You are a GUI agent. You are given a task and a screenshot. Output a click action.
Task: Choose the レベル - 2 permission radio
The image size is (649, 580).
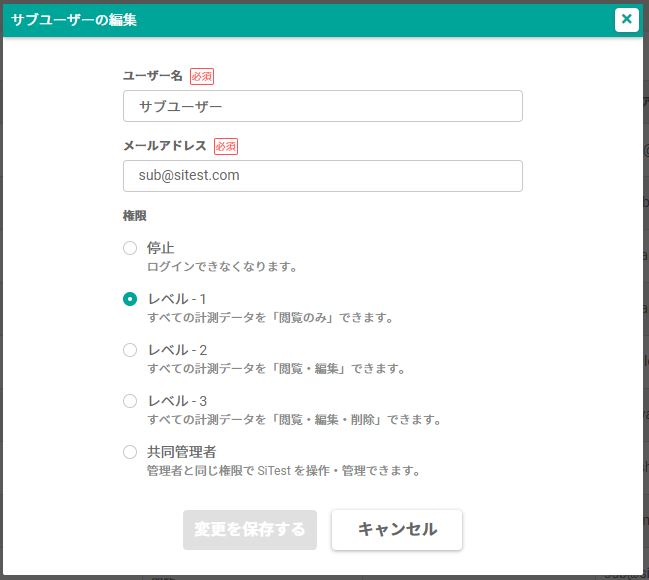(x=130, y=350)
